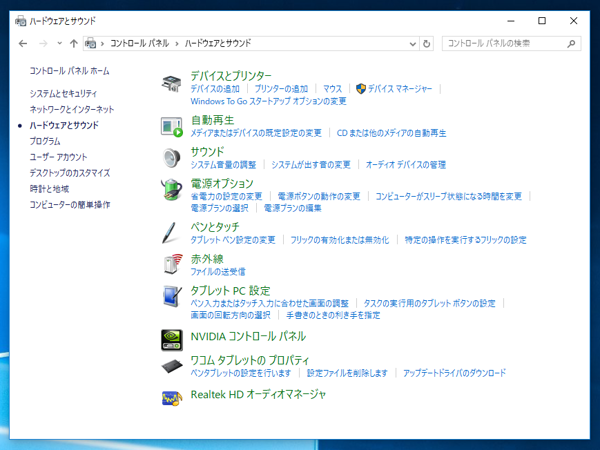
Task: Open the デバイスとプリンター printer icon
Action: click(x=171, y=83)
